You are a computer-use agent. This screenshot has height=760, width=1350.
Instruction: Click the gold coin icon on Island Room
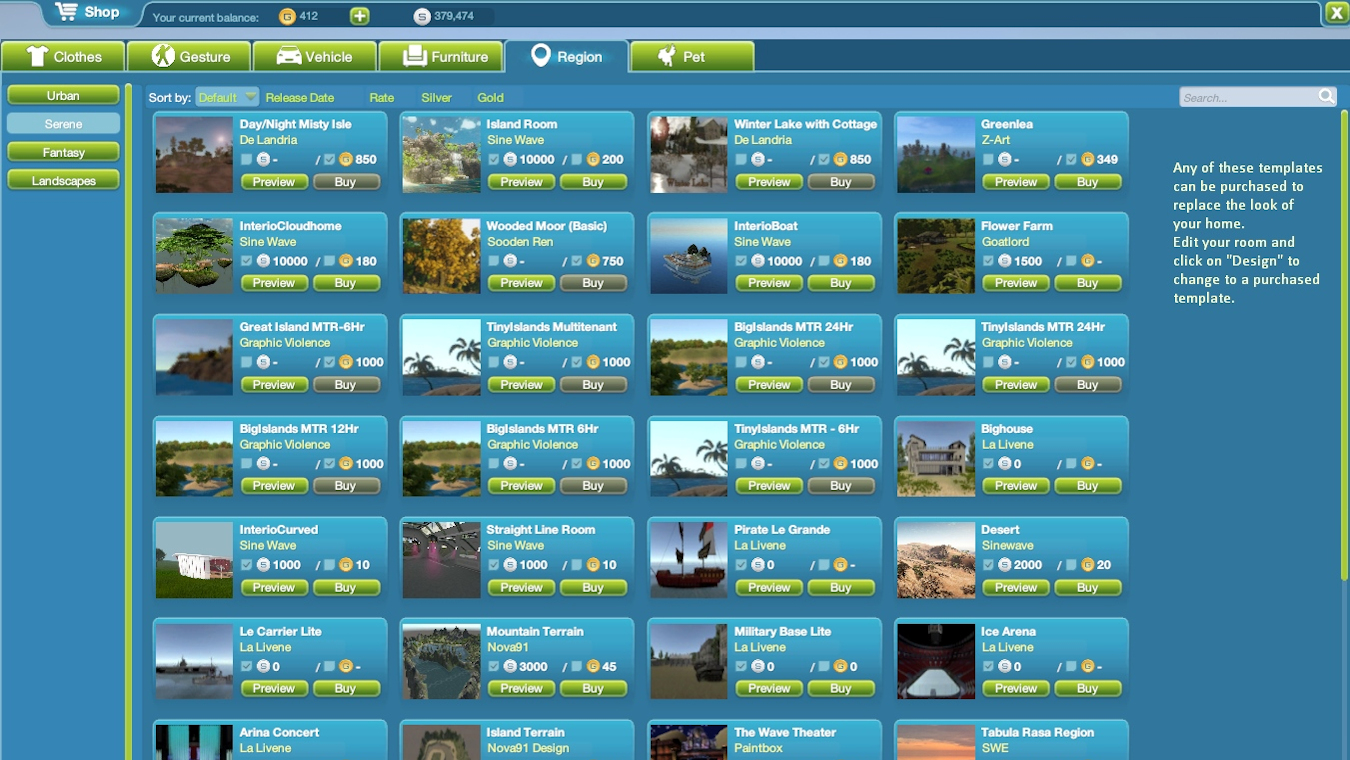coord(593,159)
